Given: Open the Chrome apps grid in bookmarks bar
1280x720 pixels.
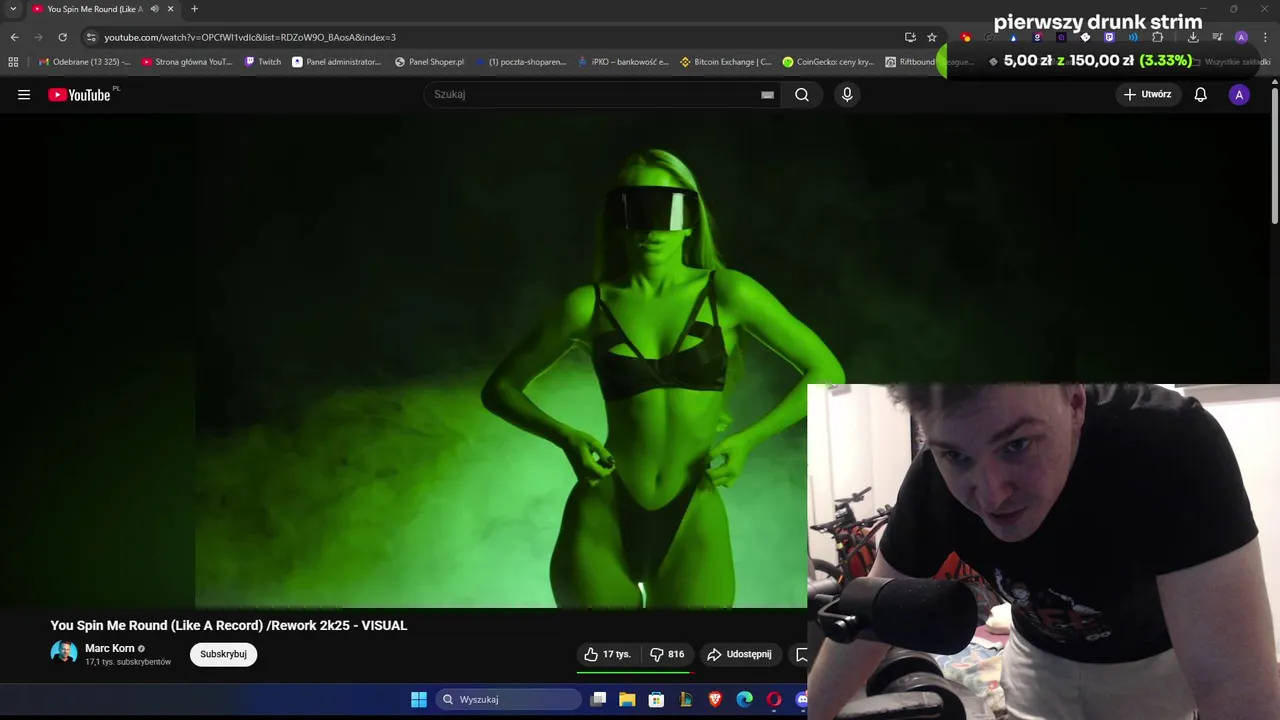Looking at the screenshot, I should [13, 62].
